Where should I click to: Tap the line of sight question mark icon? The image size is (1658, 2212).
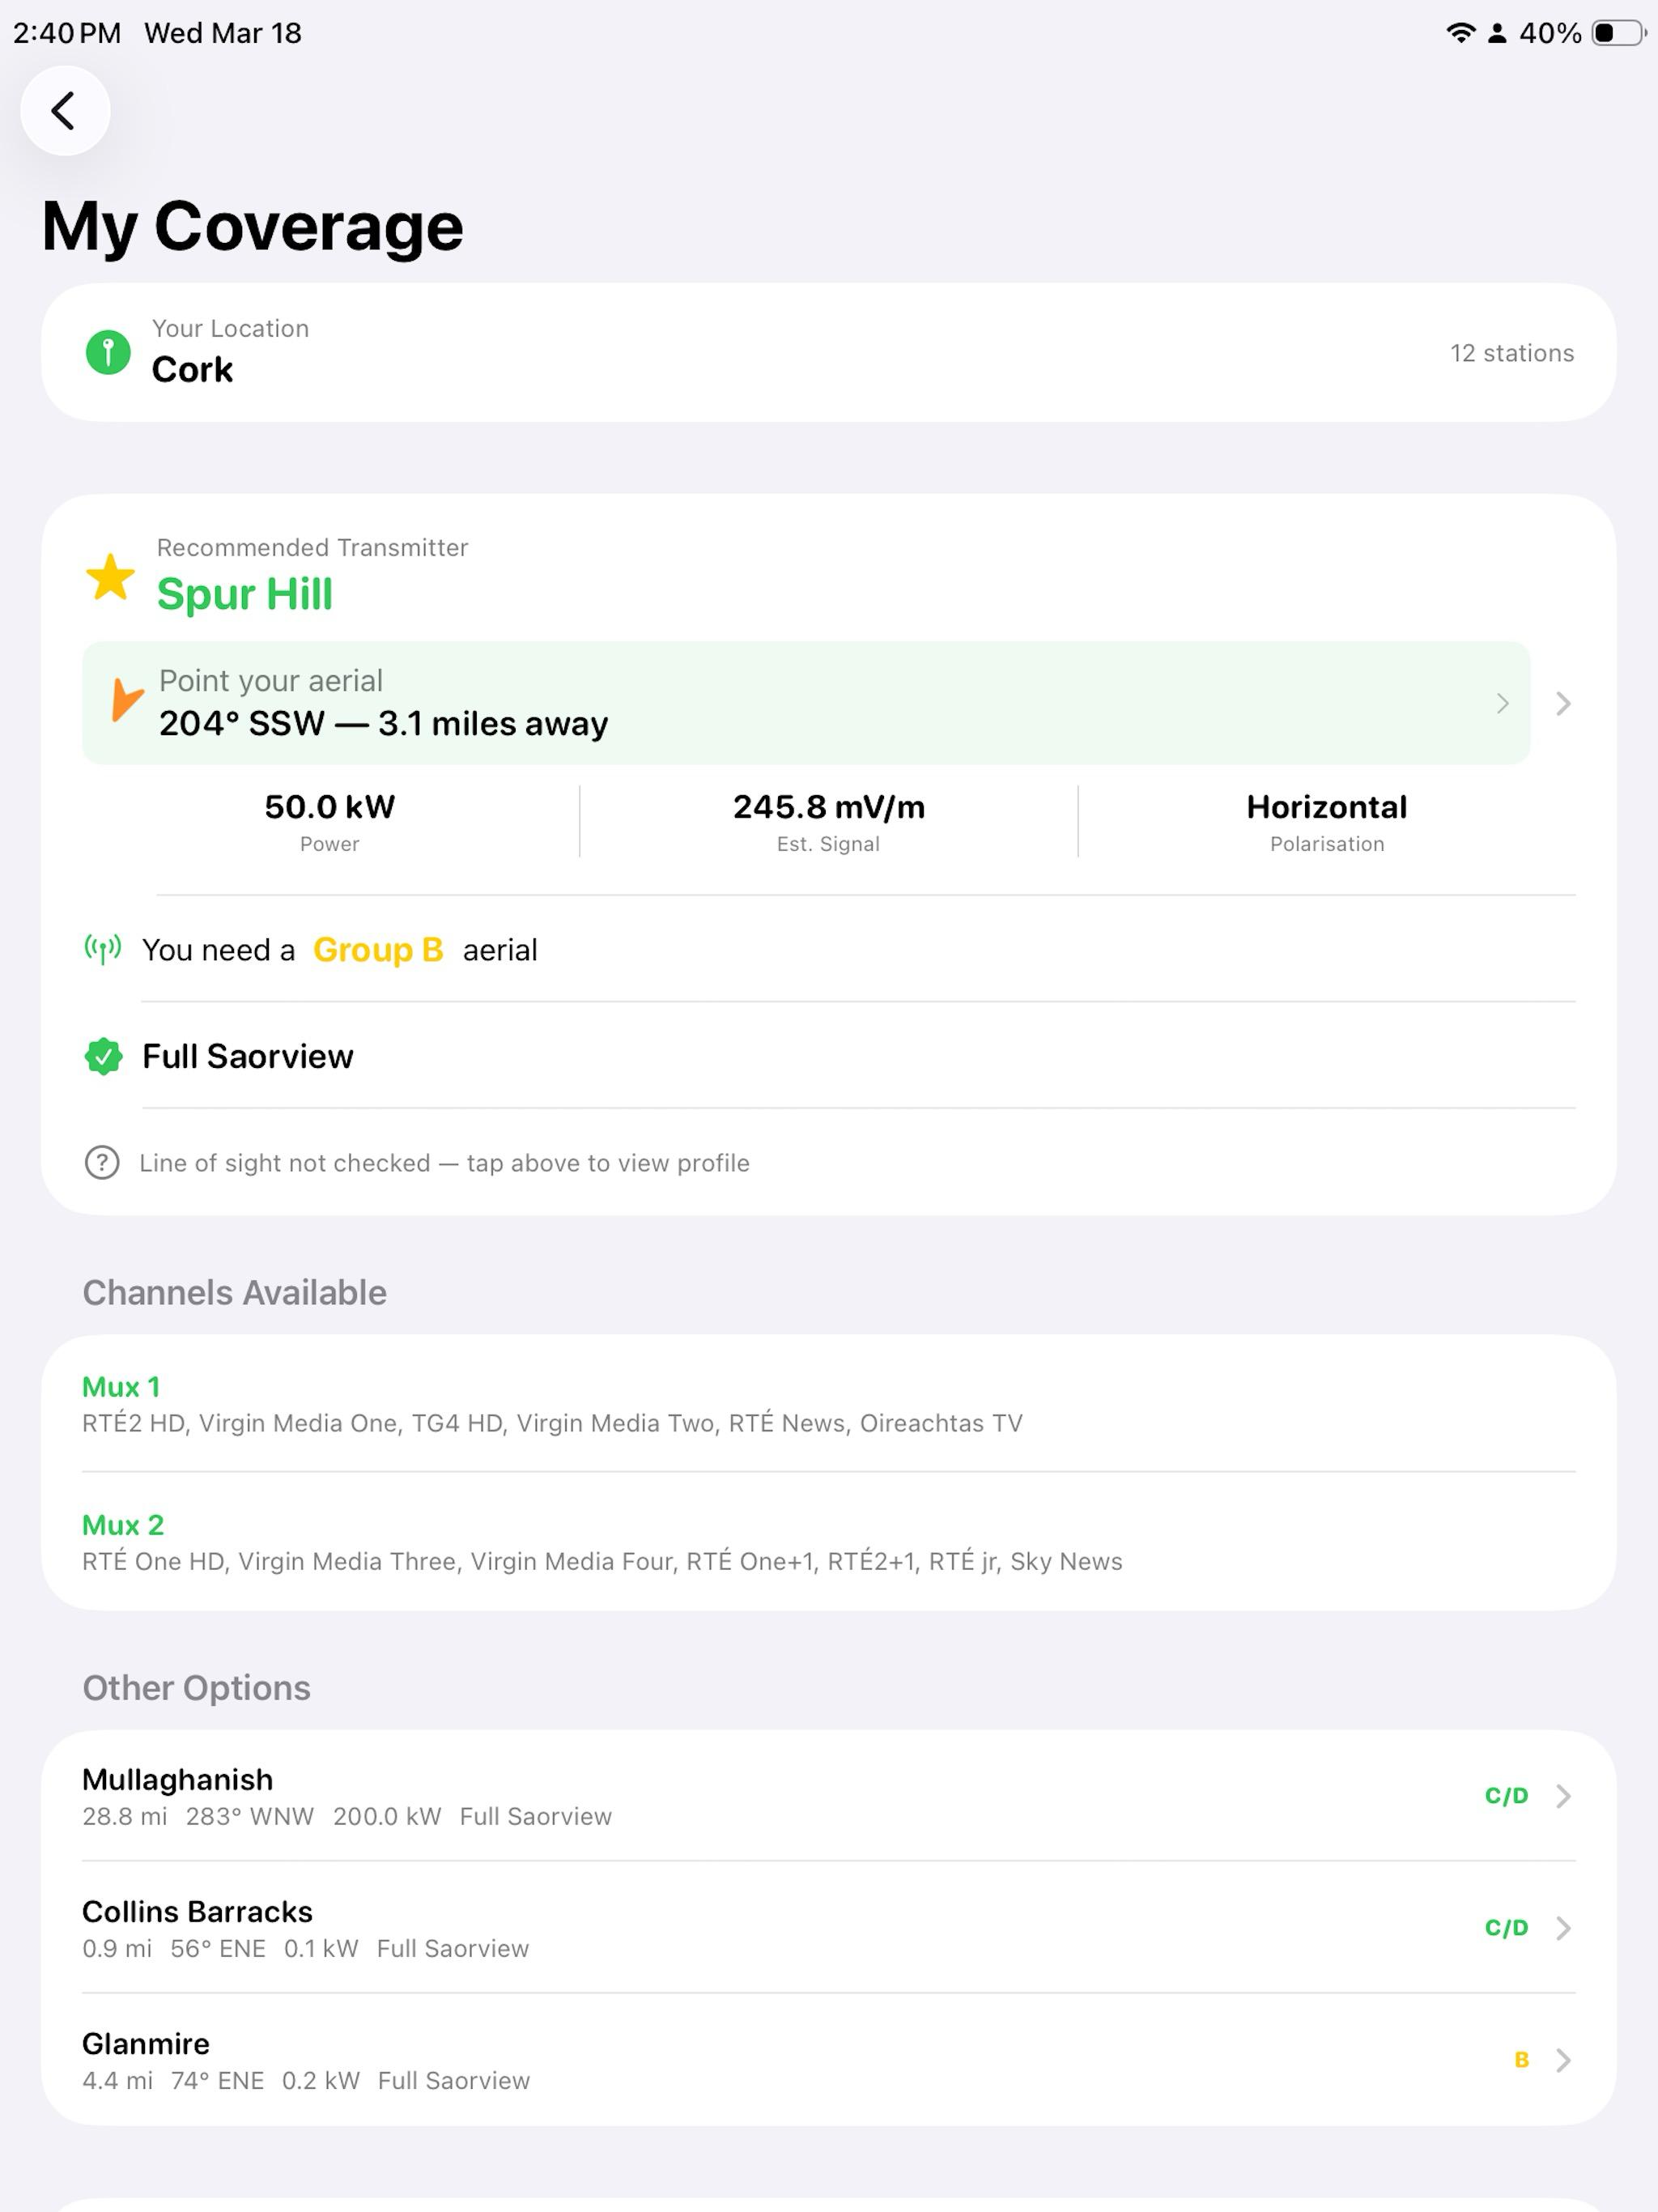pos(102,1163)
